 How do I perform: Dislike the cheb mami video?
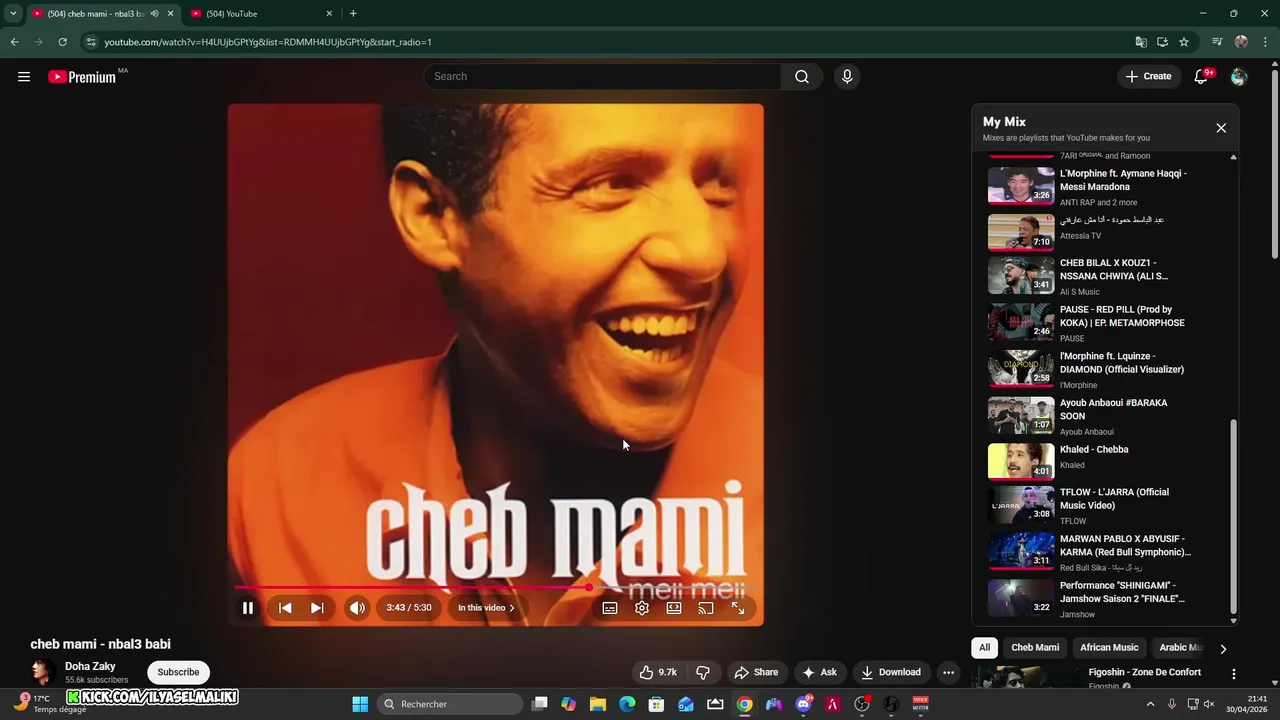coord(703,672)
